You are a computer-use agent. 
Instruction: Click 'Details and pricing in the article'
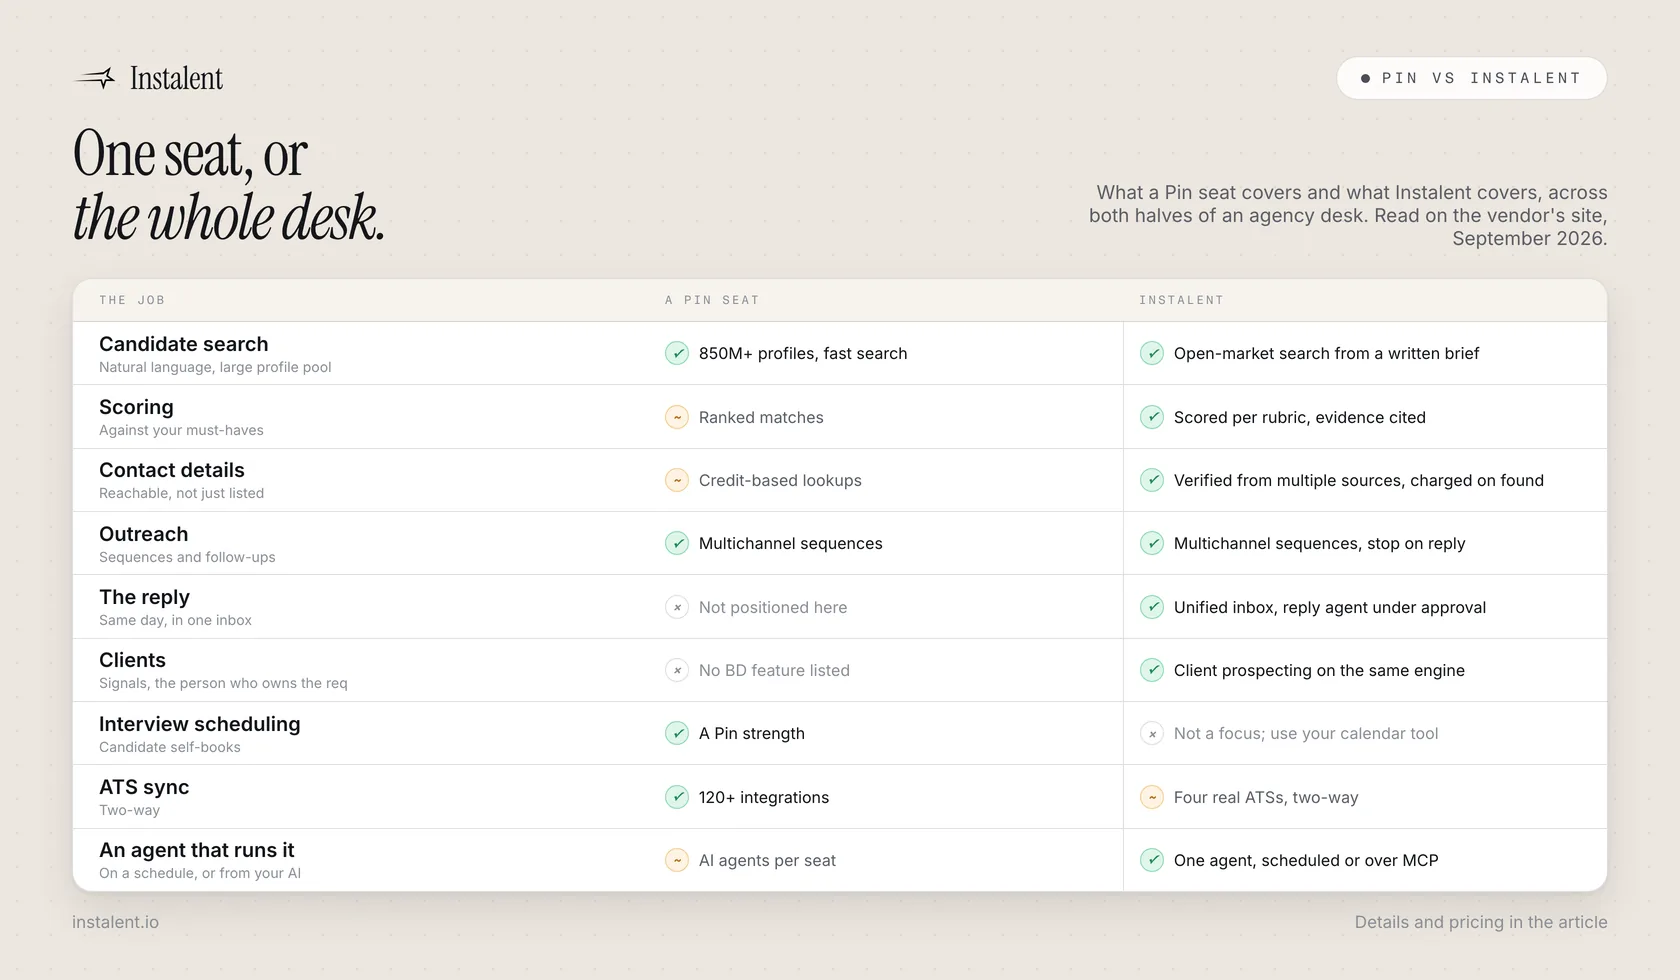tap(1481, 922)
